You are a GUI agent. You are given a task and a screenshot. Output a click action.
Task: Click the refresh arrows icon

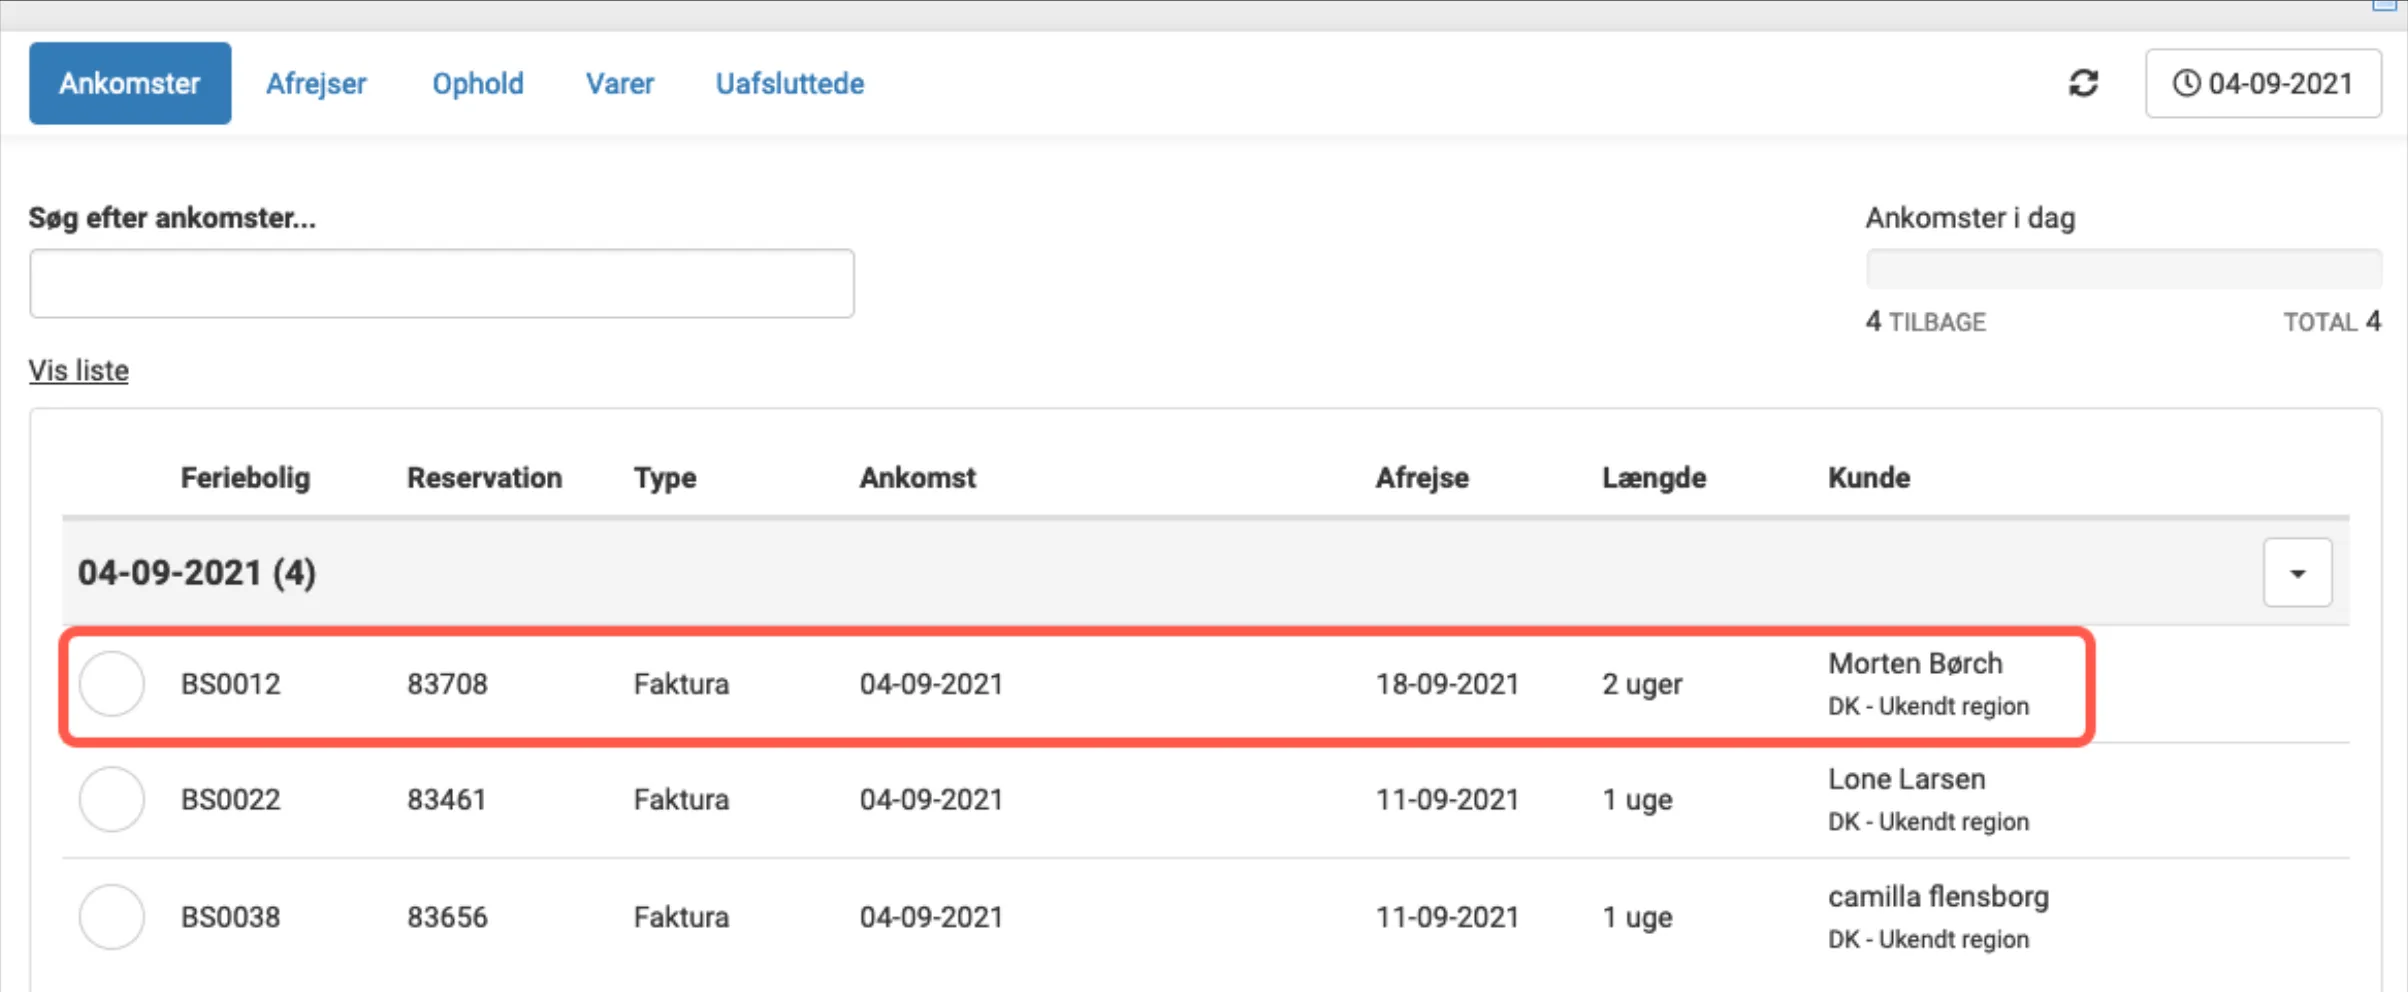tap(2083, 83)
